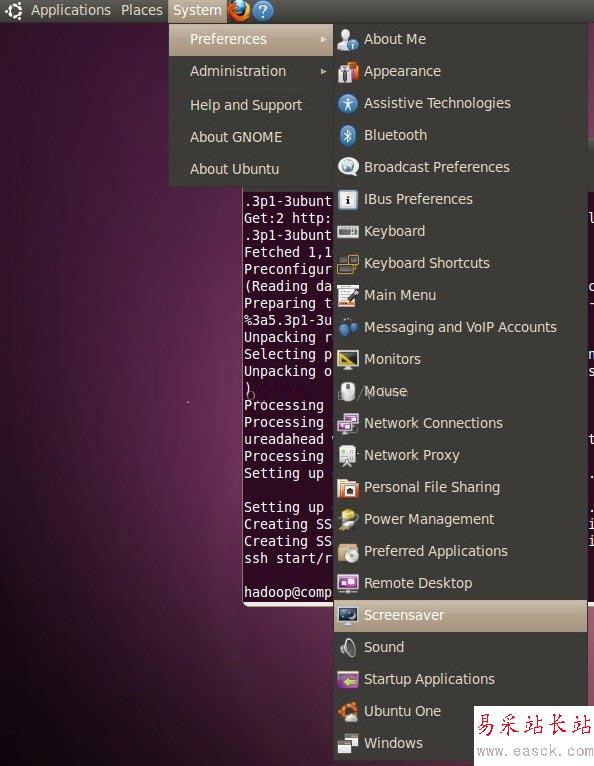The image size is (594, 766).
Task: Click the Mouse icon
Action: click(348, 391)
